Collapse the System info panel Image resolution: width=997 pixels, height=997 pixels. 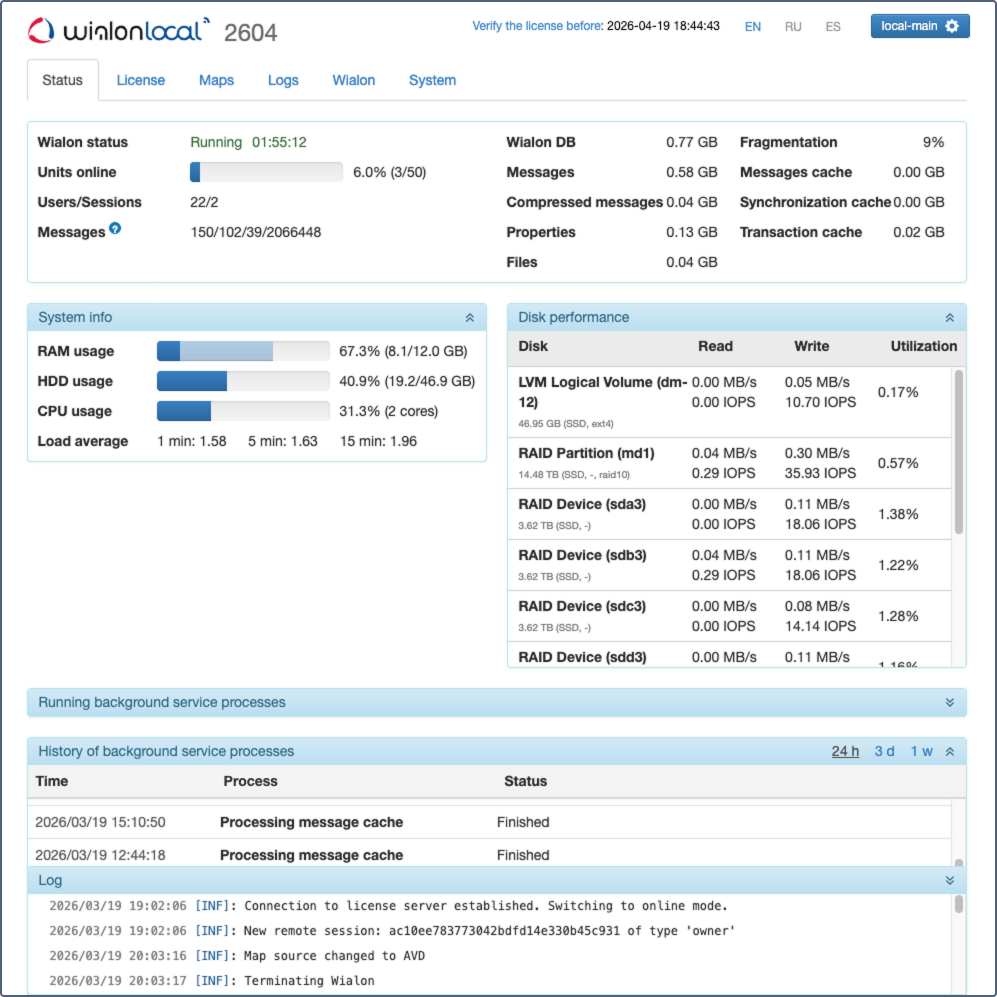click(x=470, y=316)
